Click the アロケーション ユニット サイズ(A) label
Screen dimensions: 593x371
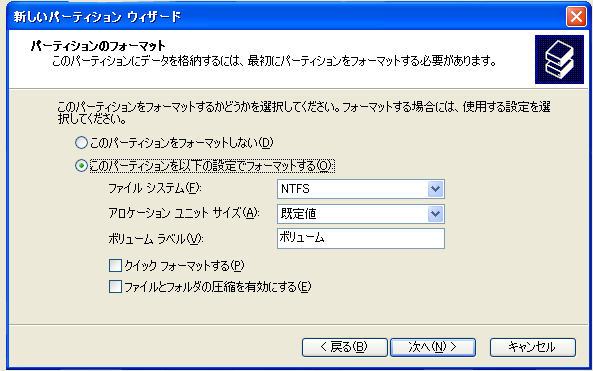pyautogui.click(x=184, y=213)
